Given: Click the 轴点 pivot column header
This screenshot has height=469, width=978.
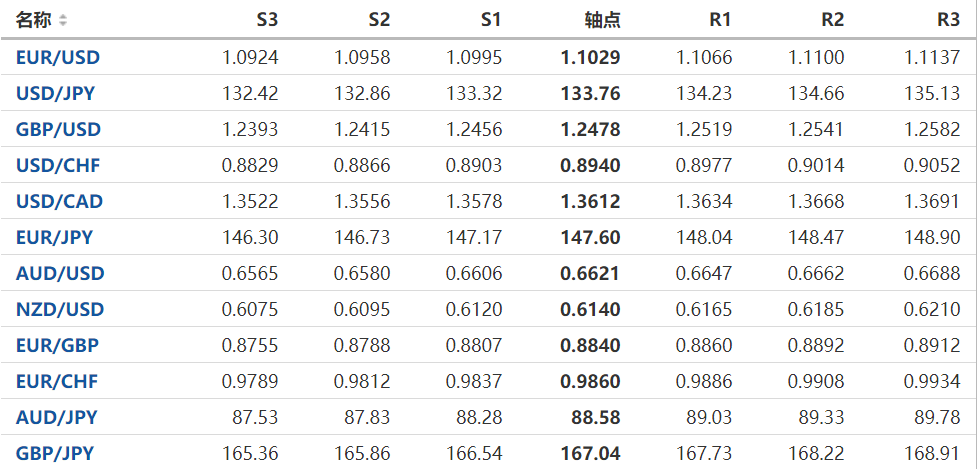Looking at the screenshot, I should pyautogui.click(x=602, y=20).
